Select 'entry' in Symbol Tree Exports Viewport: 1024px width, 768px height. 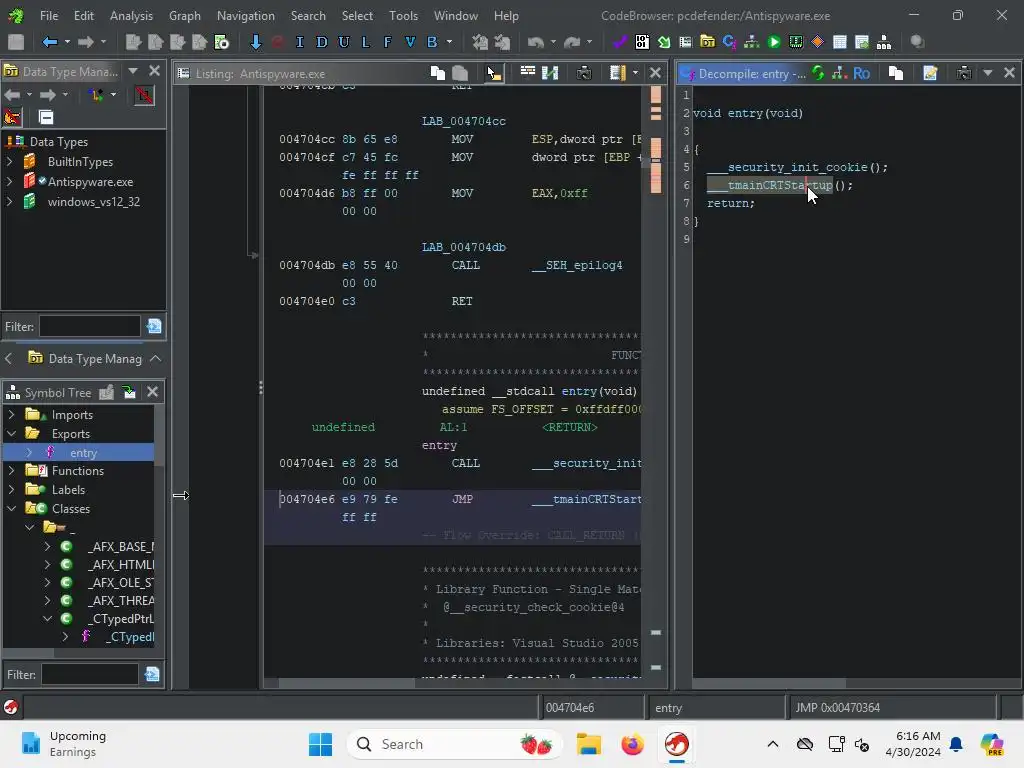tap(84, 453)
